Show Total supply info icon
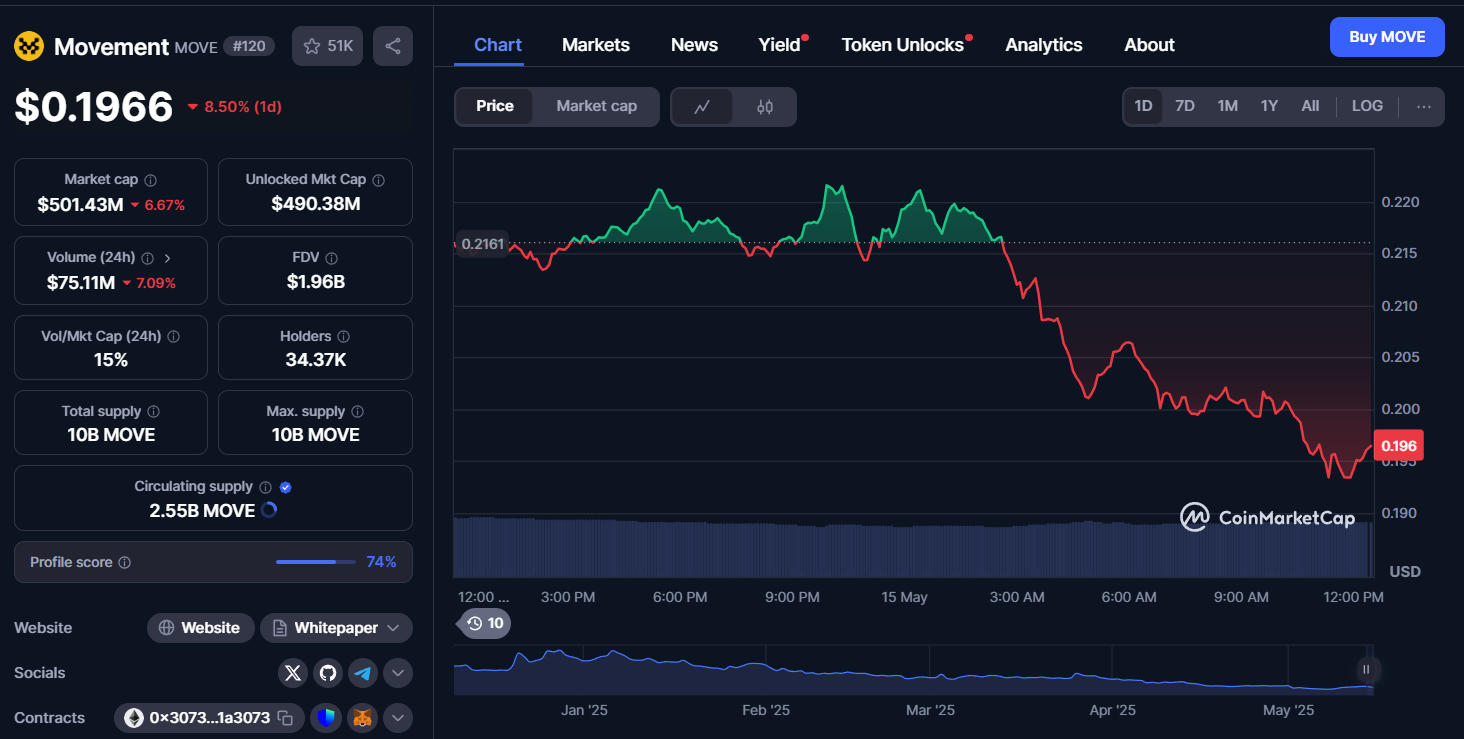The width and height of the screenshot is (1464, 739). (x=153, y=412)
